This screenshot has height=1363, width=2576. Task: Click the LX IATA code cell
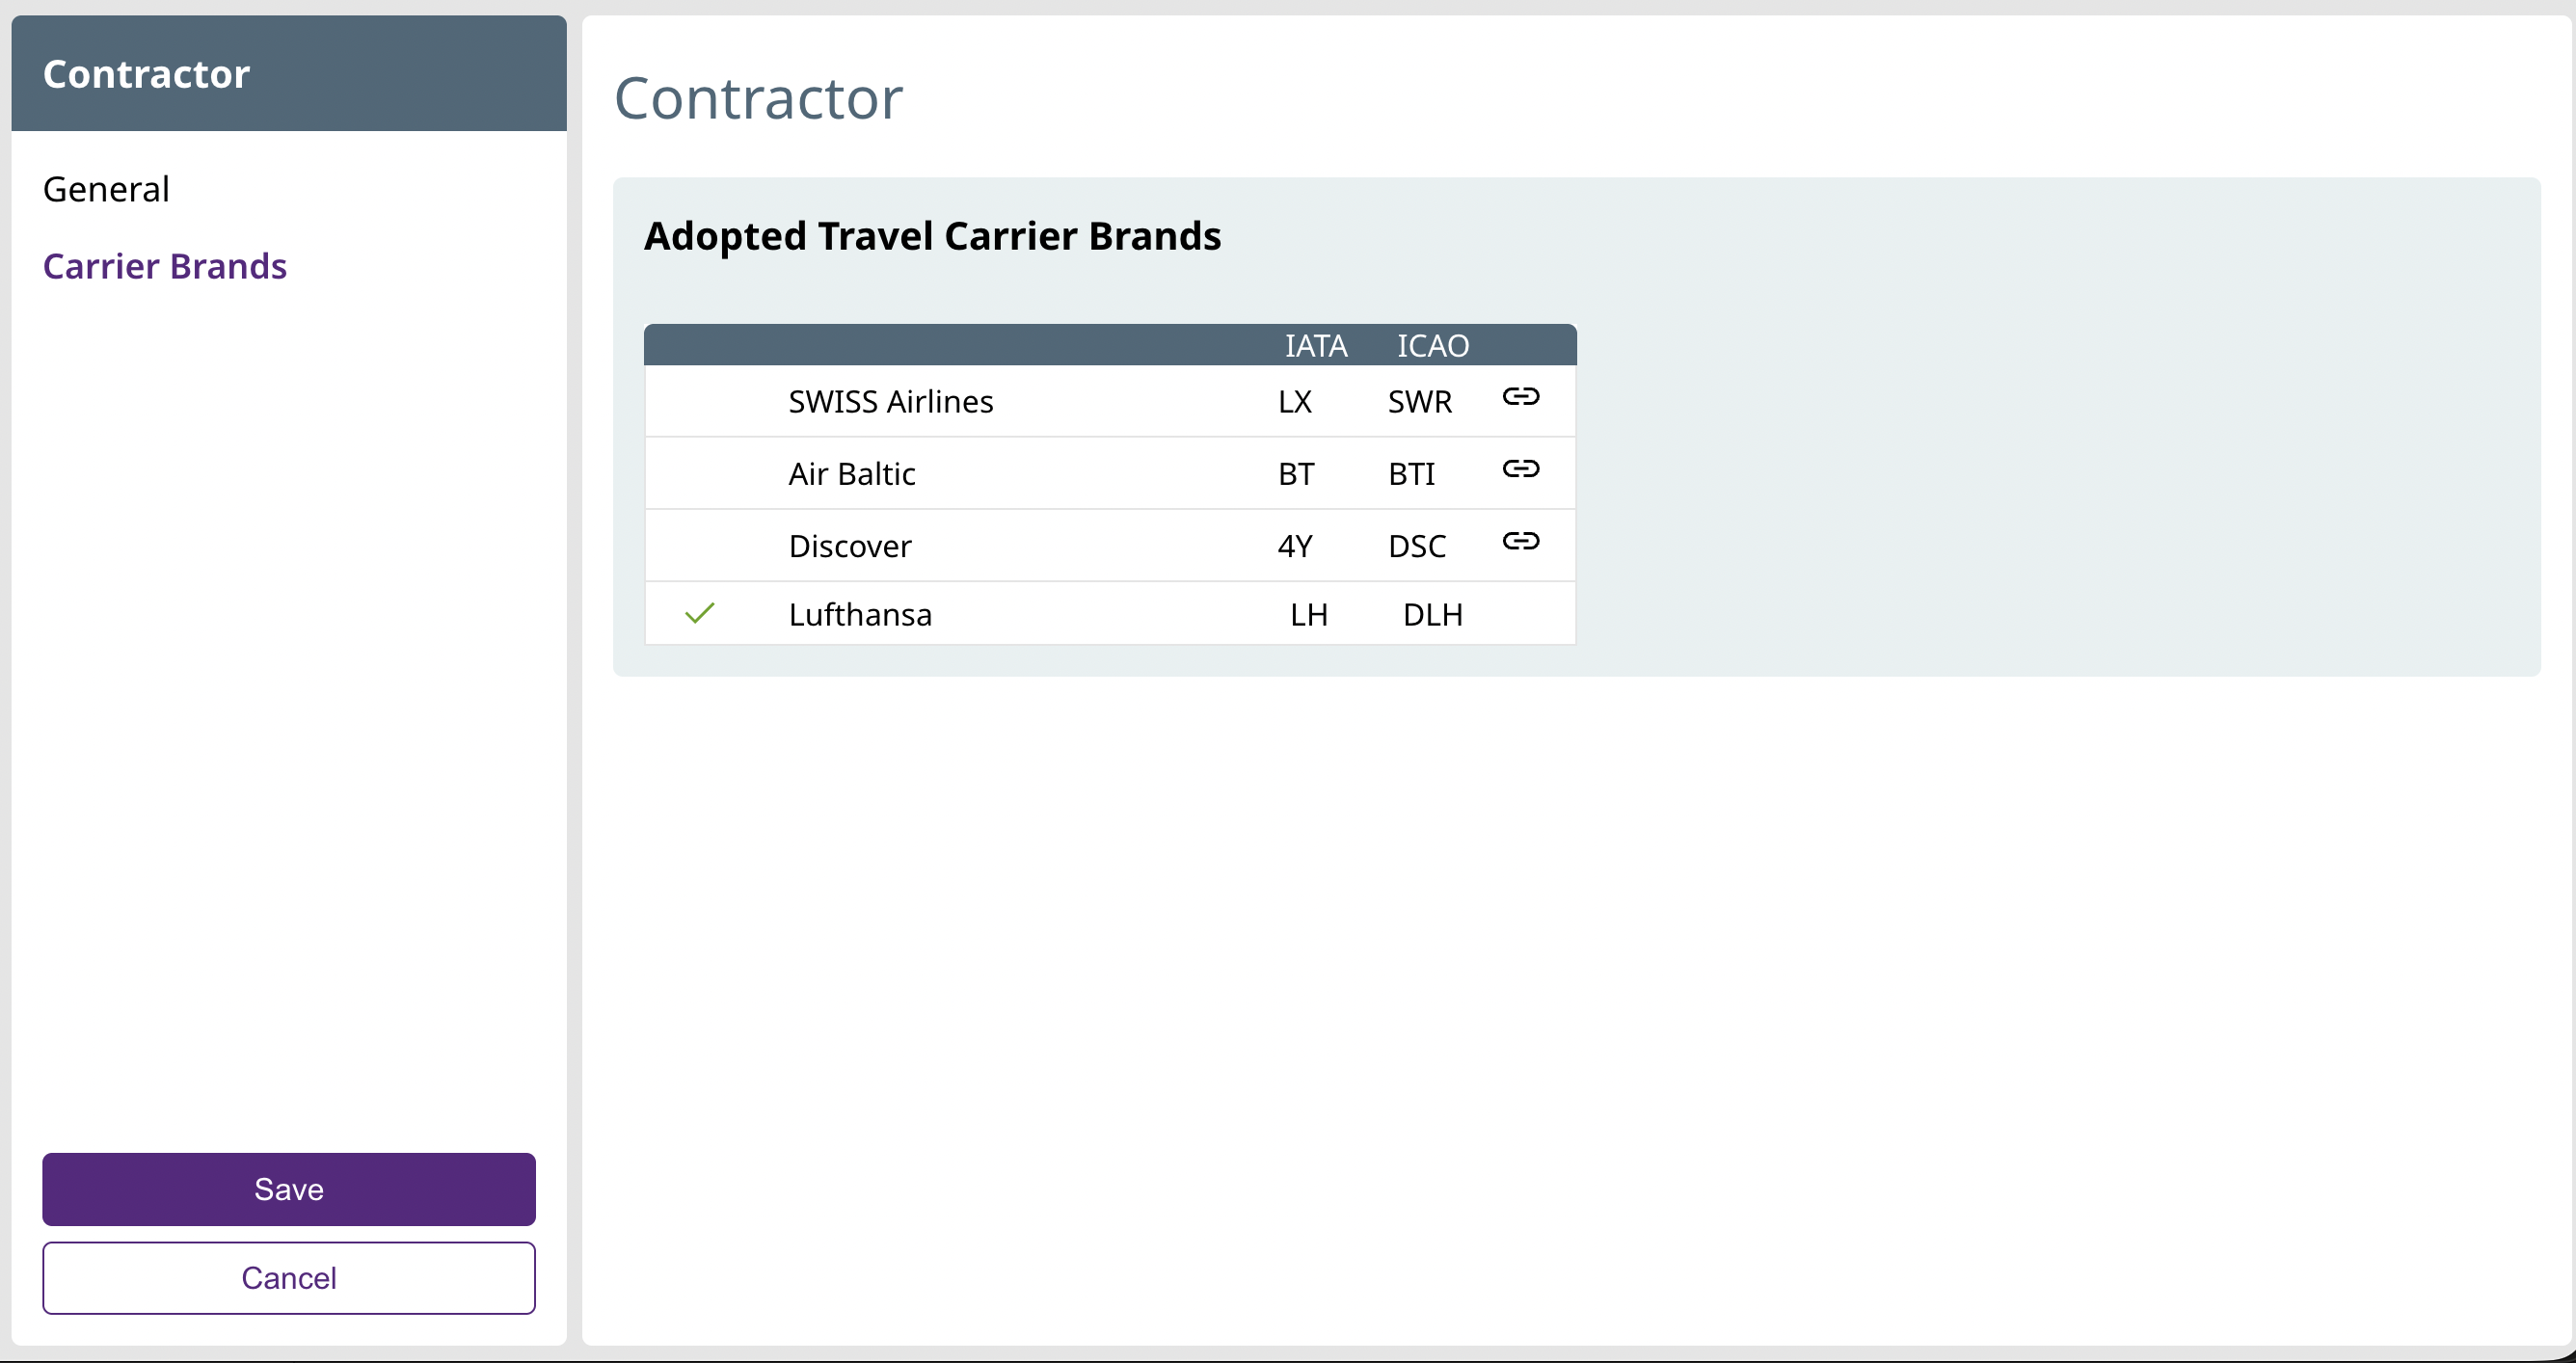[1295, 402]
